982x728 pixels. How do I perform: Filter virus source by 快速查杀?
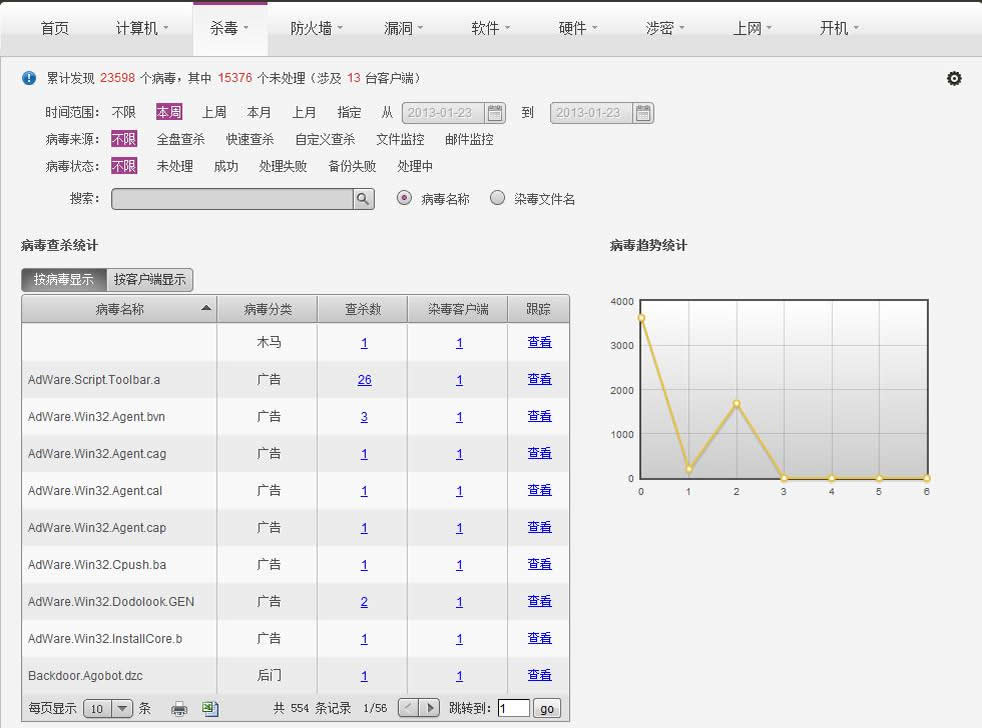click(250, 139)
